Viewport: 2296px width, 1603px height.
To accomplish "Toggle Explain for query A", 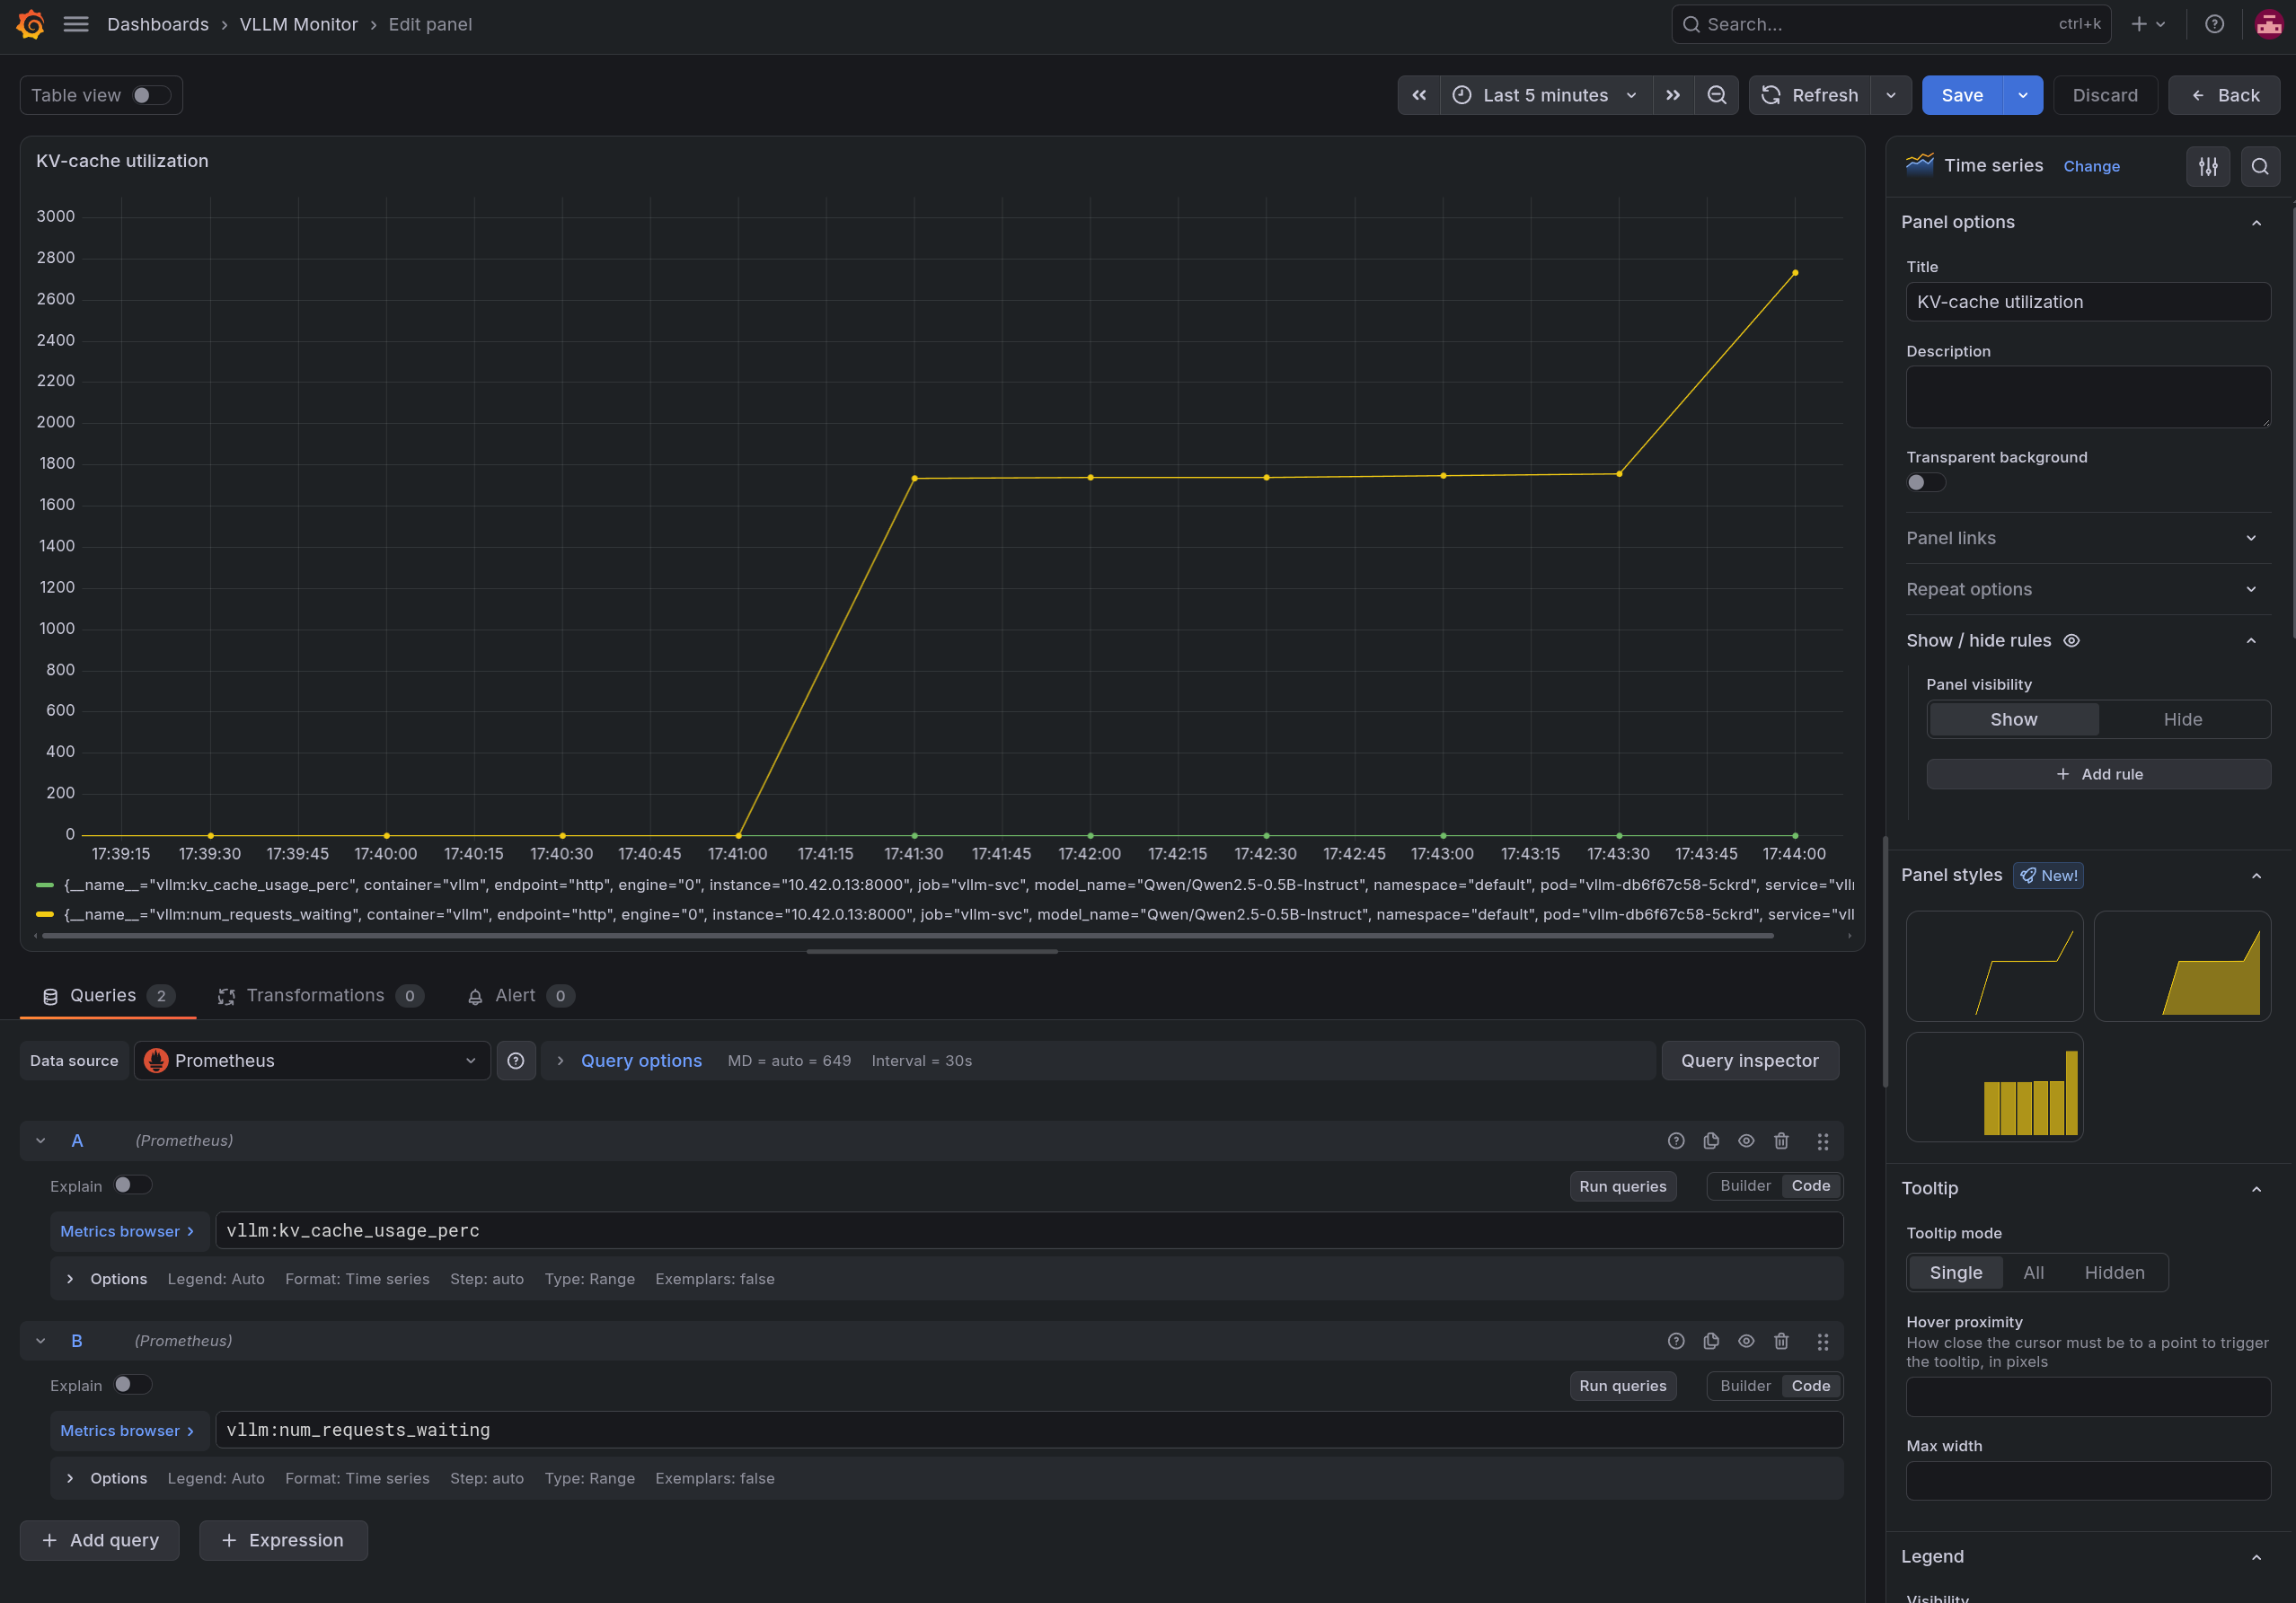I will pyautogui.click(x=132, y=1185).
